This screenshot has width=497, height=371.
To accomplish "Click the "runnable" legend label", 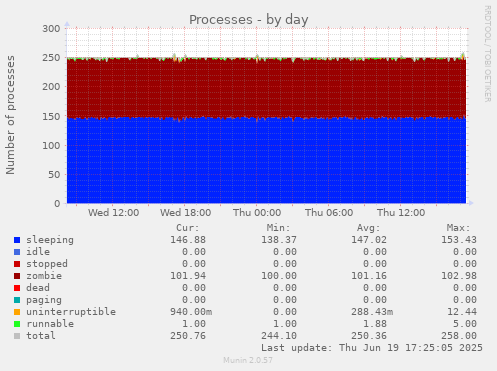I will pos(50,324).
